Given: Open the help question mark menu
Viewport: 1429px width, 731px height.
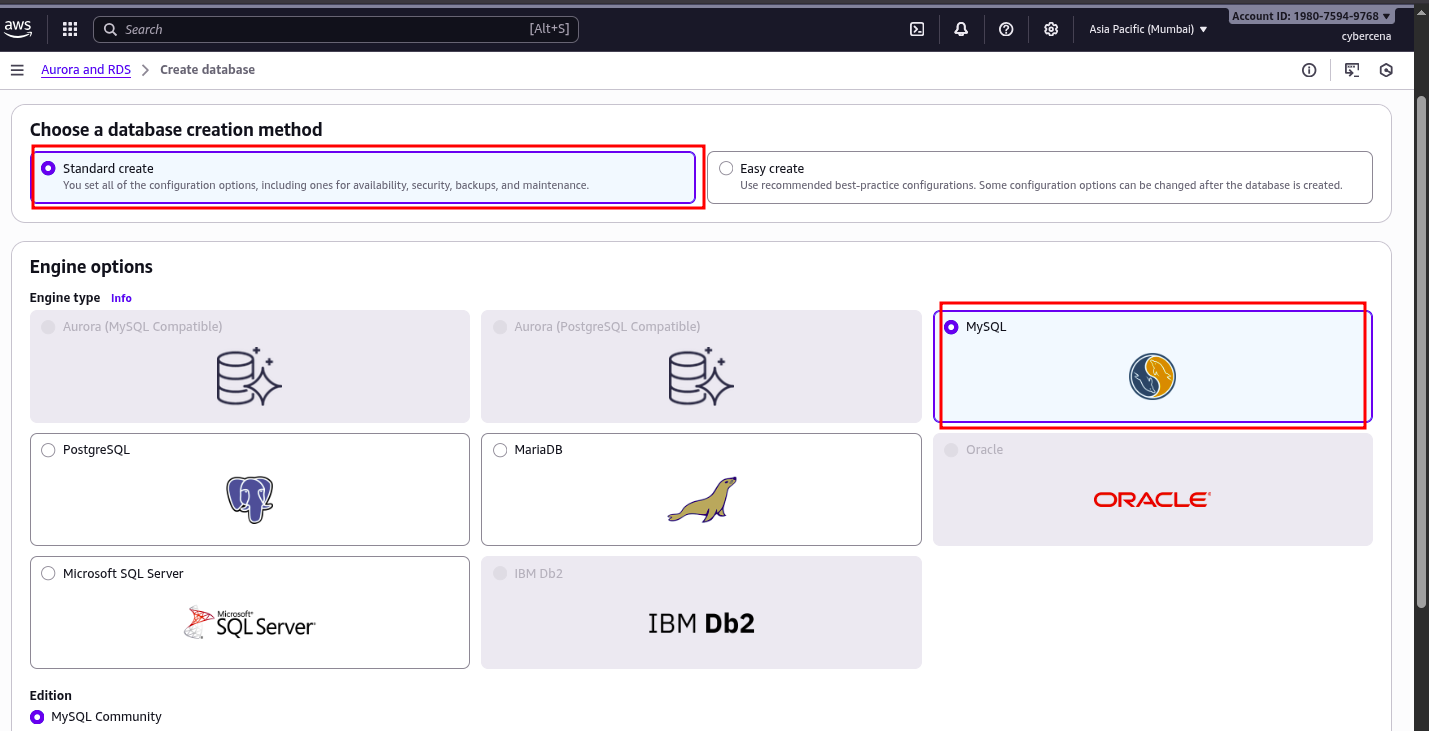Looking at the screenshot, I should (x=1006, y=29).
